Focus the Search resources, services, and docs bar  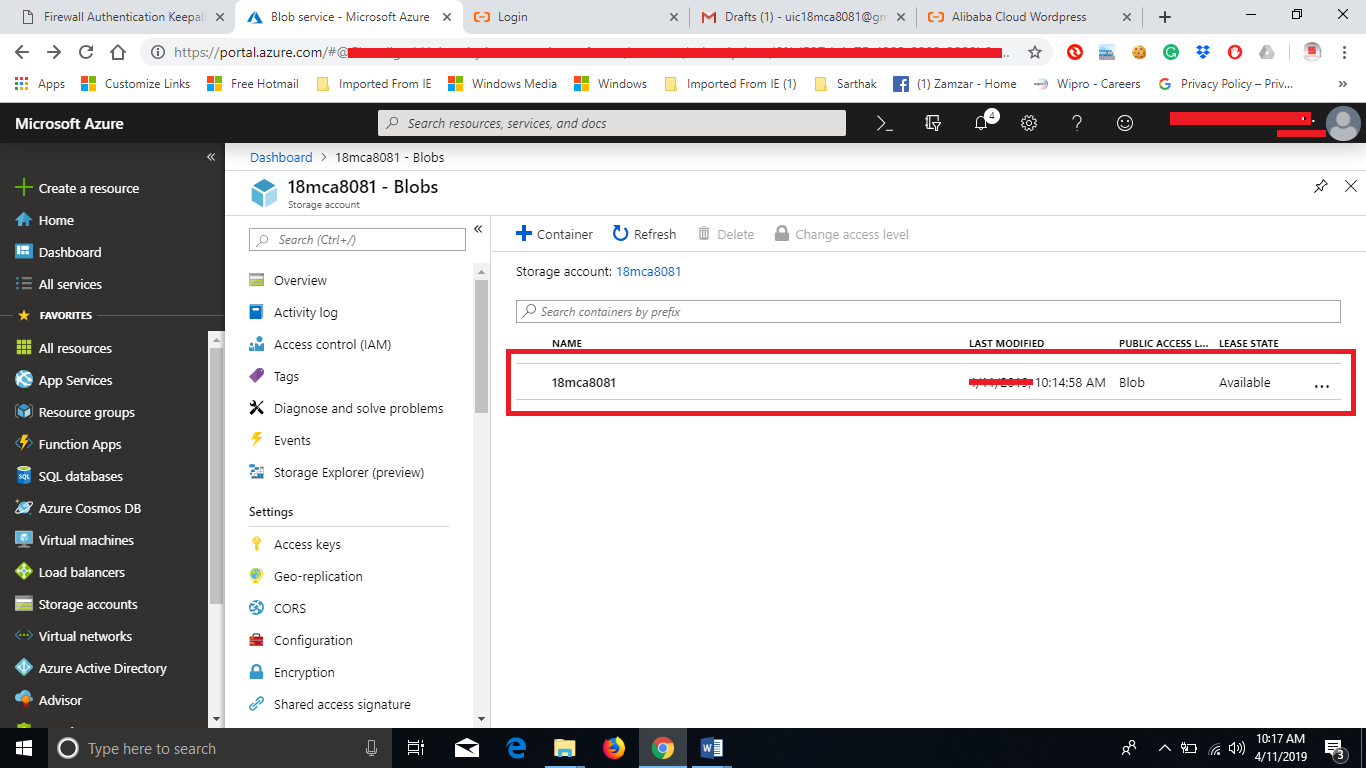point(612,123)
